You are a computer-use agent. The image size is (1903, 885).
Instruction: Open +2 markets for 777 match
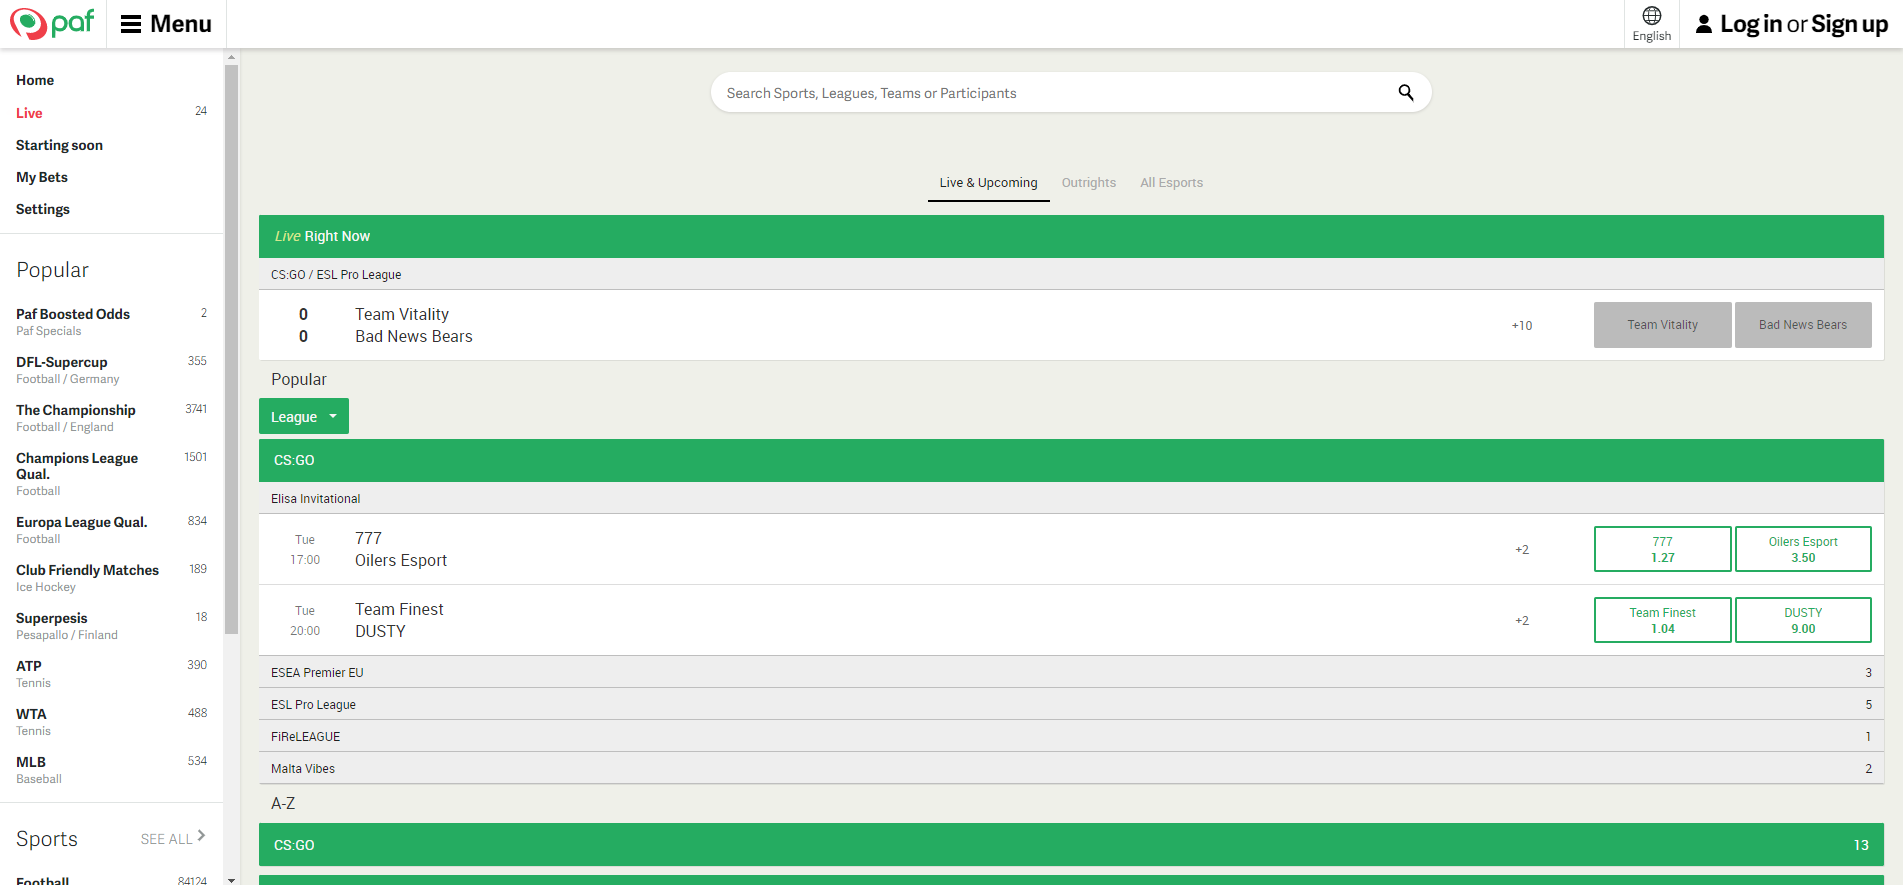1521,550
